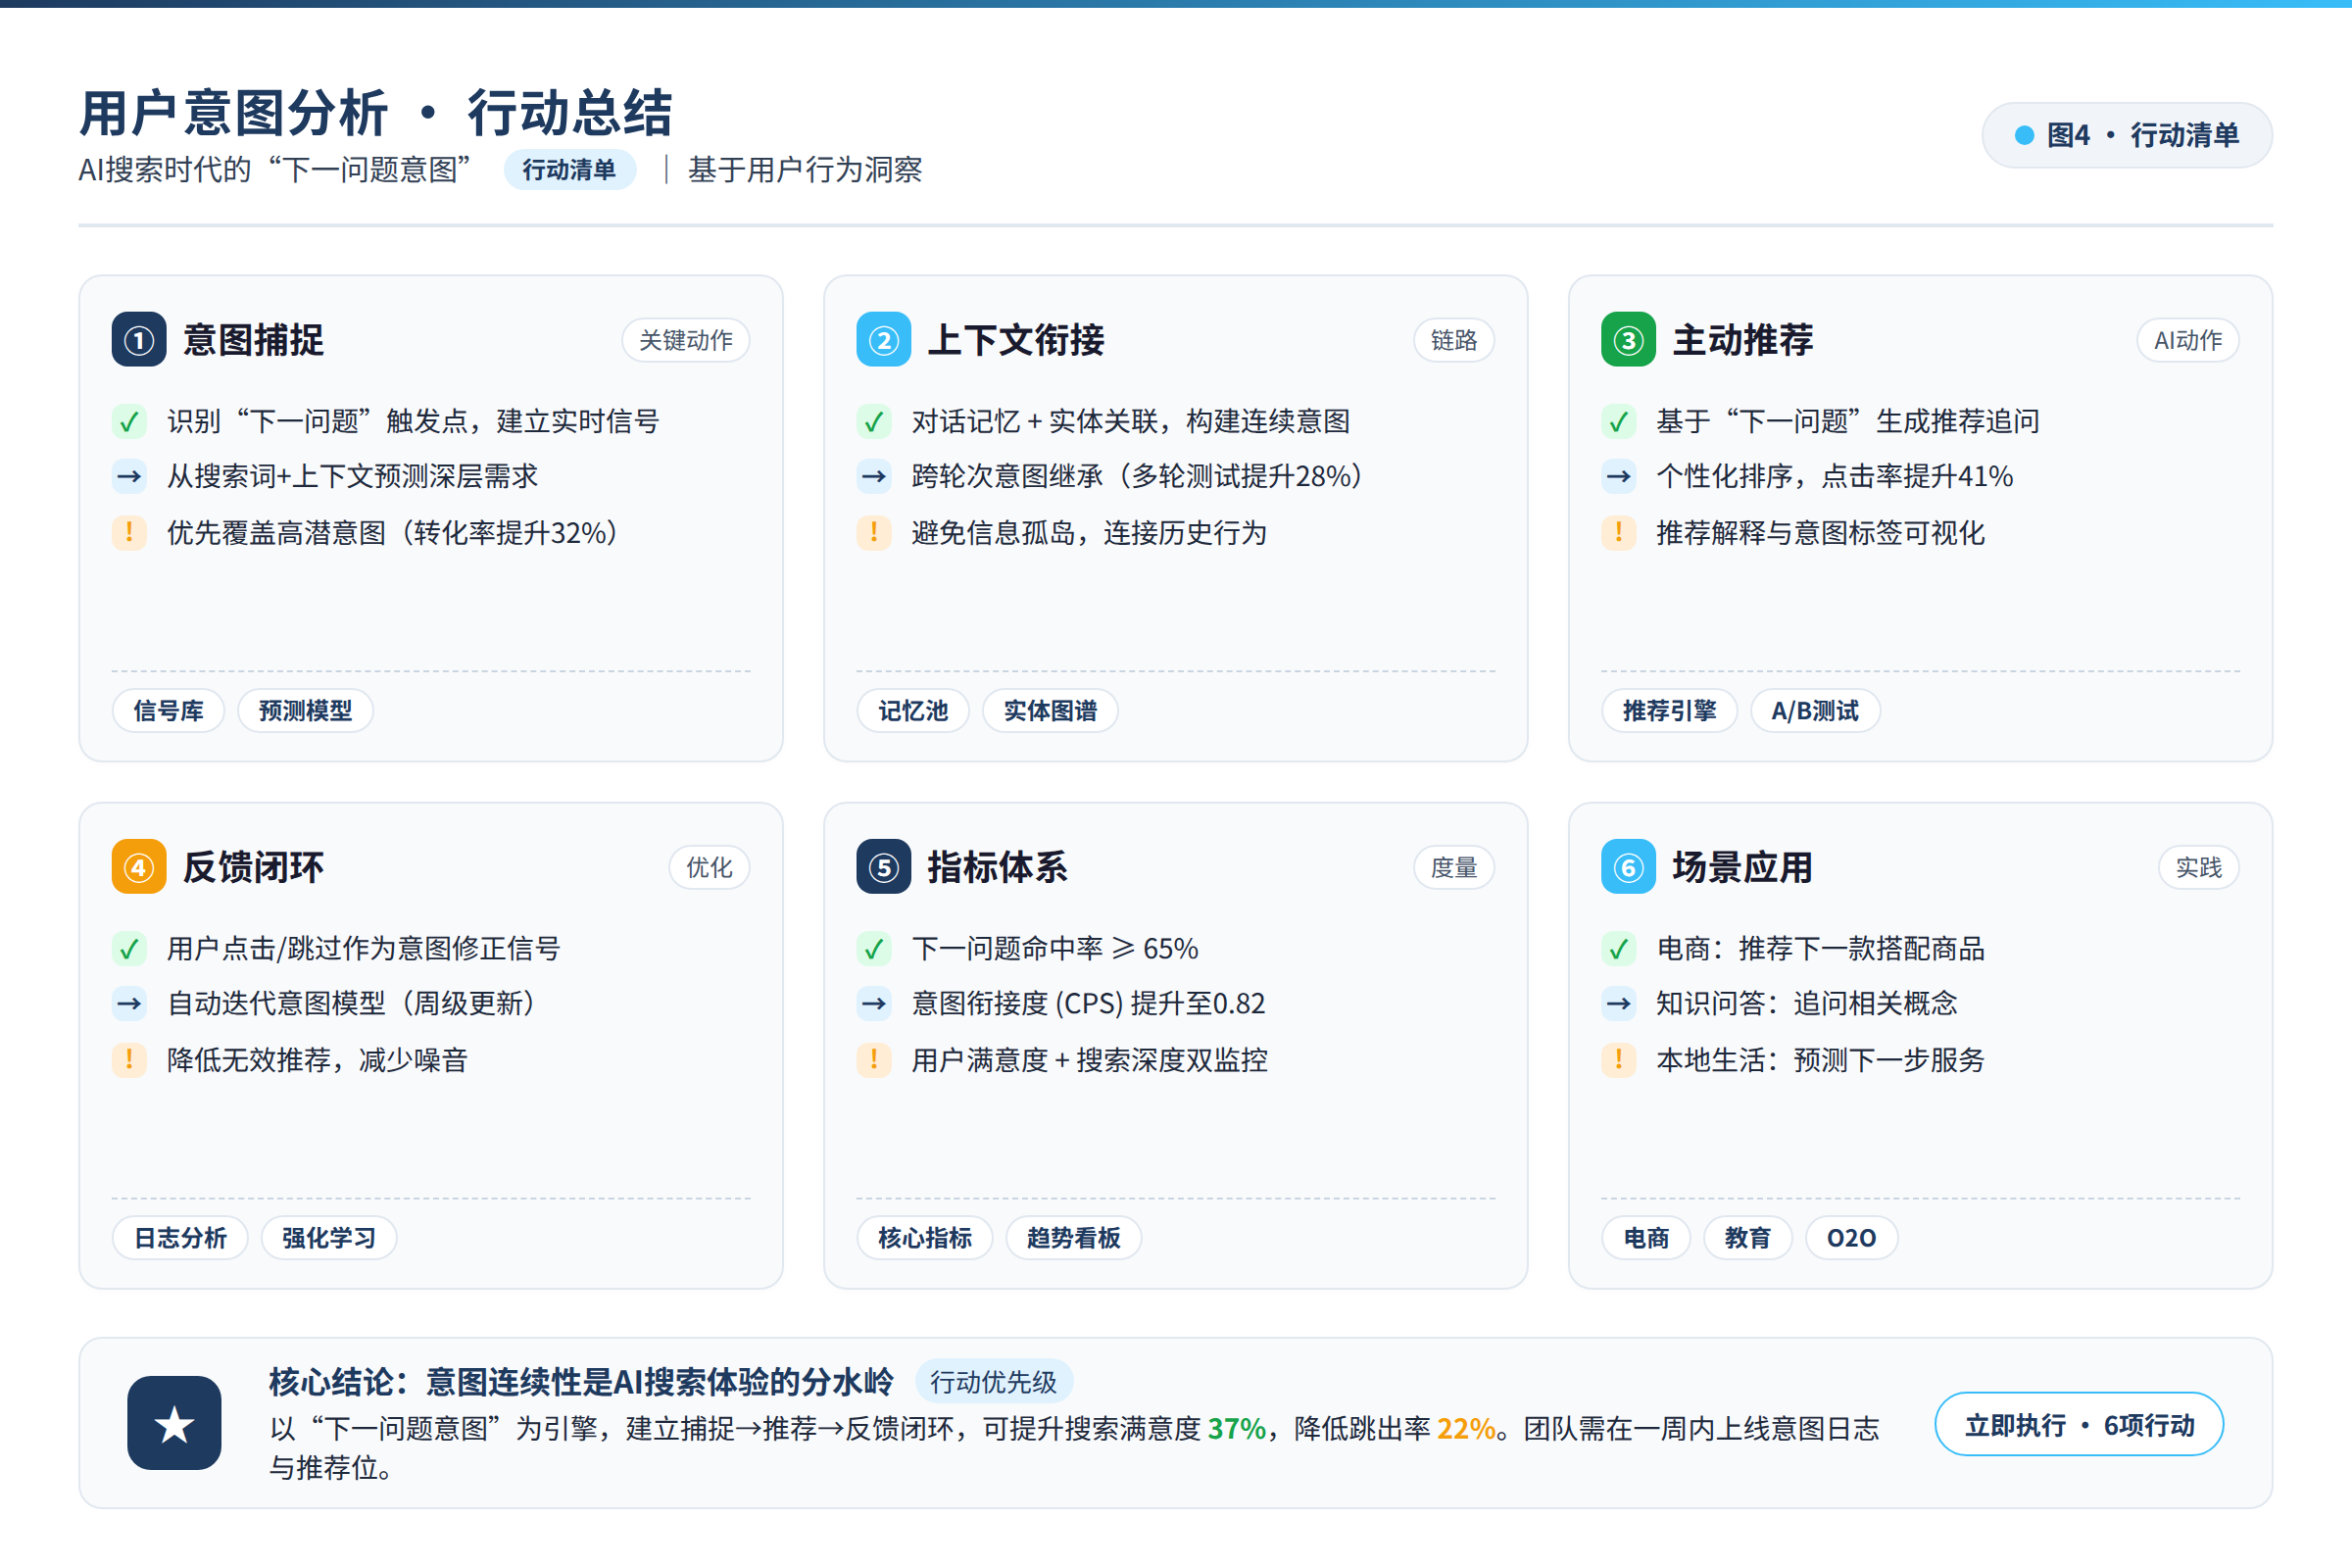This screenshot has height=1568, width=2352.
Task: Click the arrow icon before 意图衔接度 (CPS)
Action: coord(874,1003)
